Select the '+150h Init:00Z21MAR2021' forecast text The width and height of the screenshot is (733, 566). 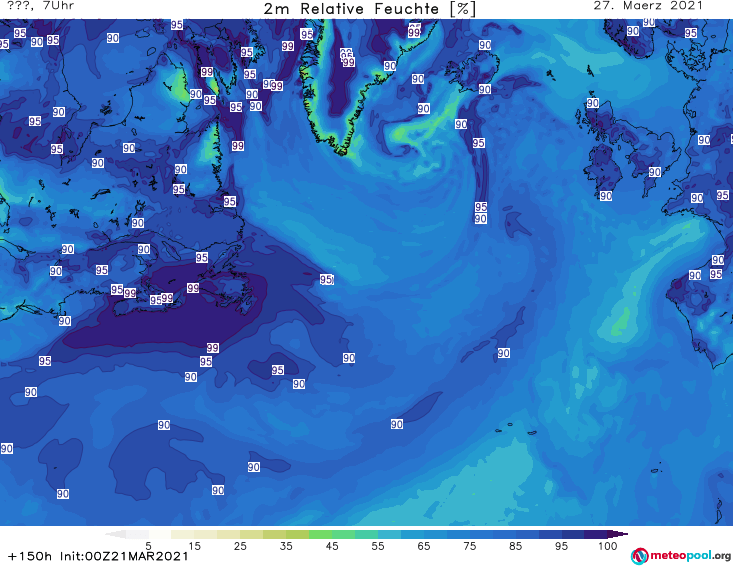click(98, 556)
